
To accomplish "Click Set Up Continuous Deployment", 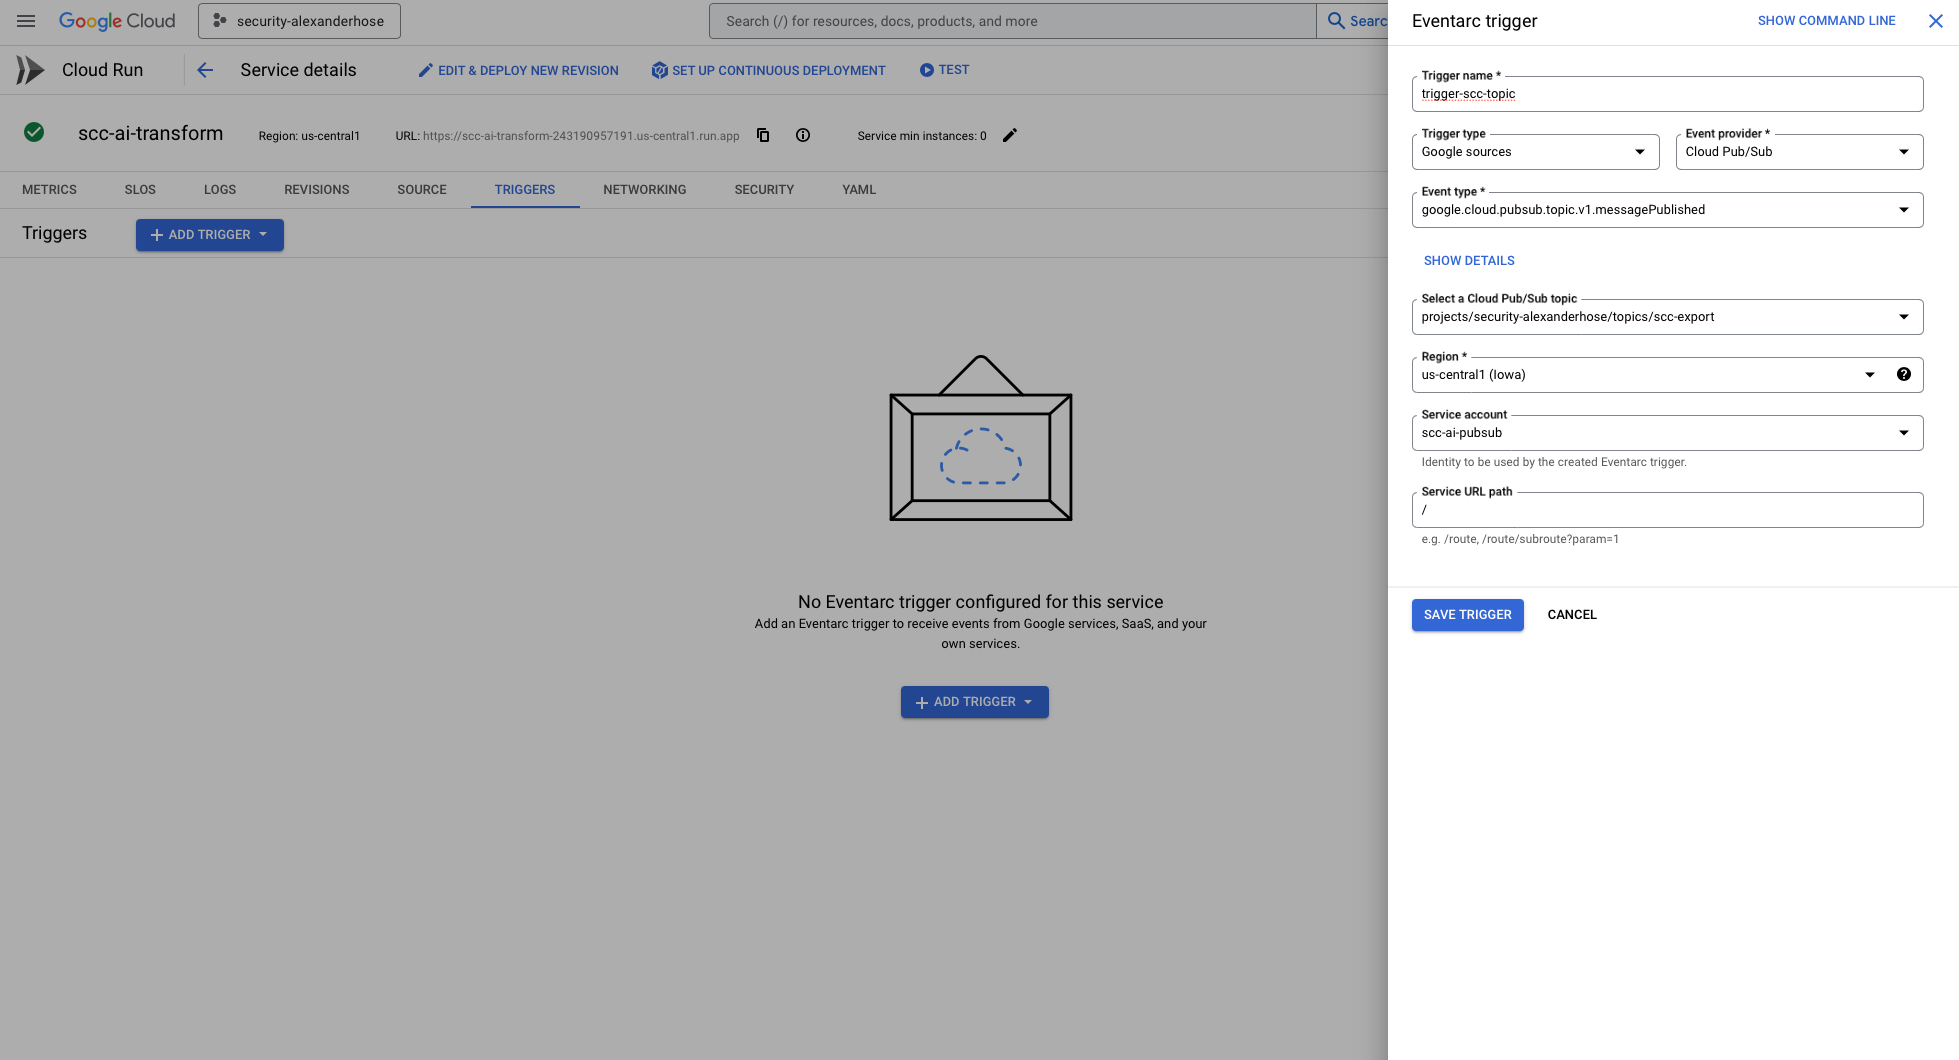I will pos(768,70).
